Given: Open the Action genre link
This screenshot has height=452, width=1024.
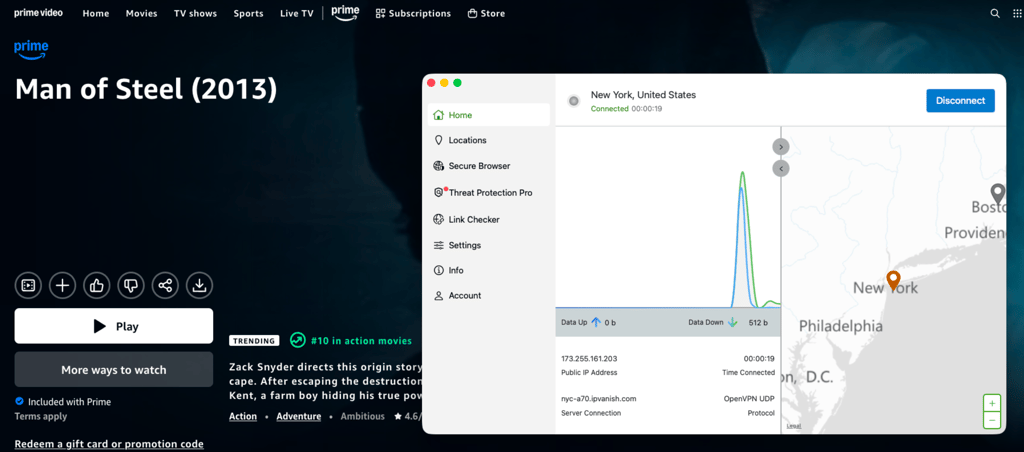Looking at the screenshot, I should coord(243,416).
